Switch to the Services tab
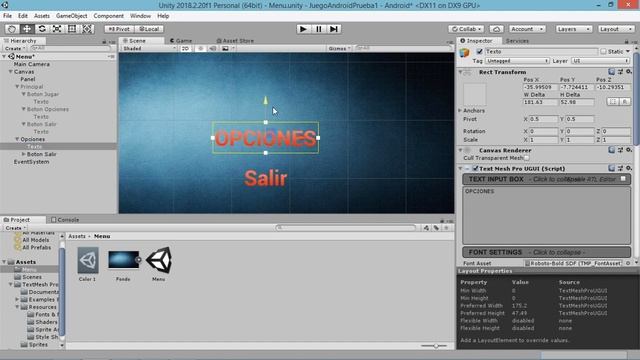The image size is (640, 360). [x=517, y=41]
